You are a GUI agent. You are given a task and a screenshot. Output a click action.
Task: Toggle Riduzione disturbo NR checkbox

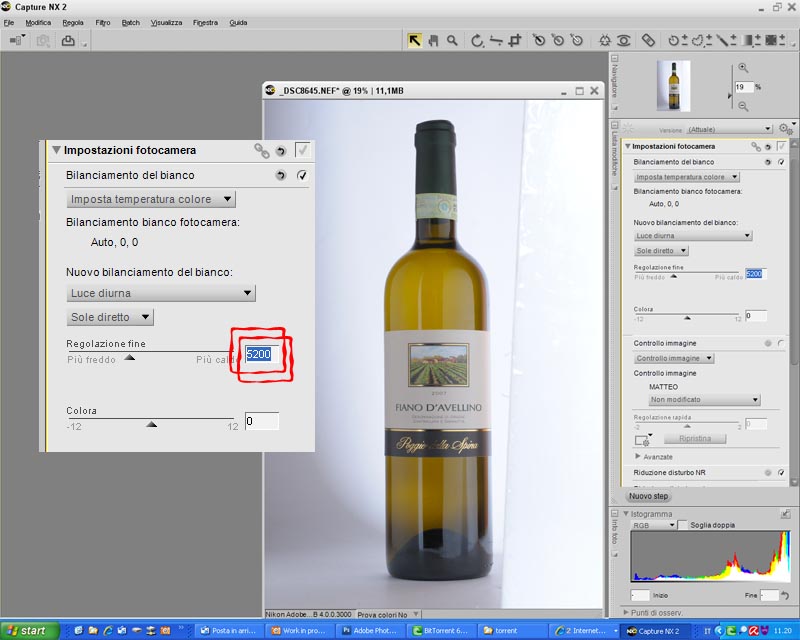781,473
